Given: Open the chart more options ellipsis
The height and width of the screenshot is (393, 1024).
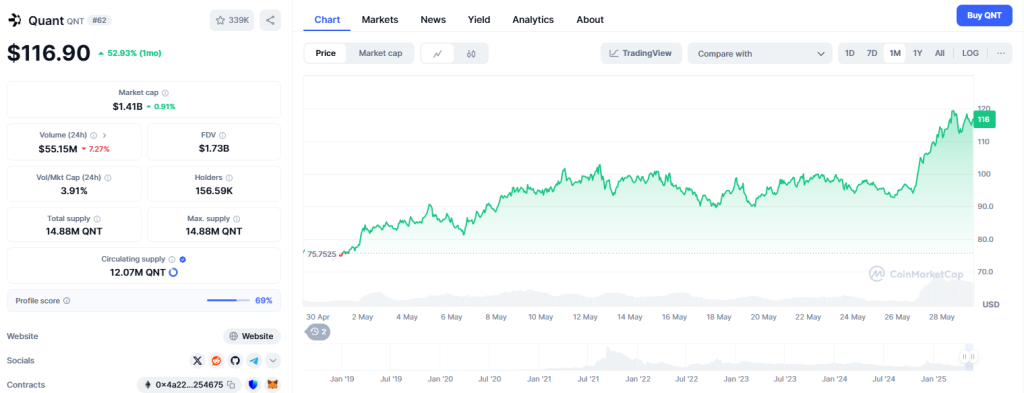Looking at the screenshot, I should (1001, 54).
